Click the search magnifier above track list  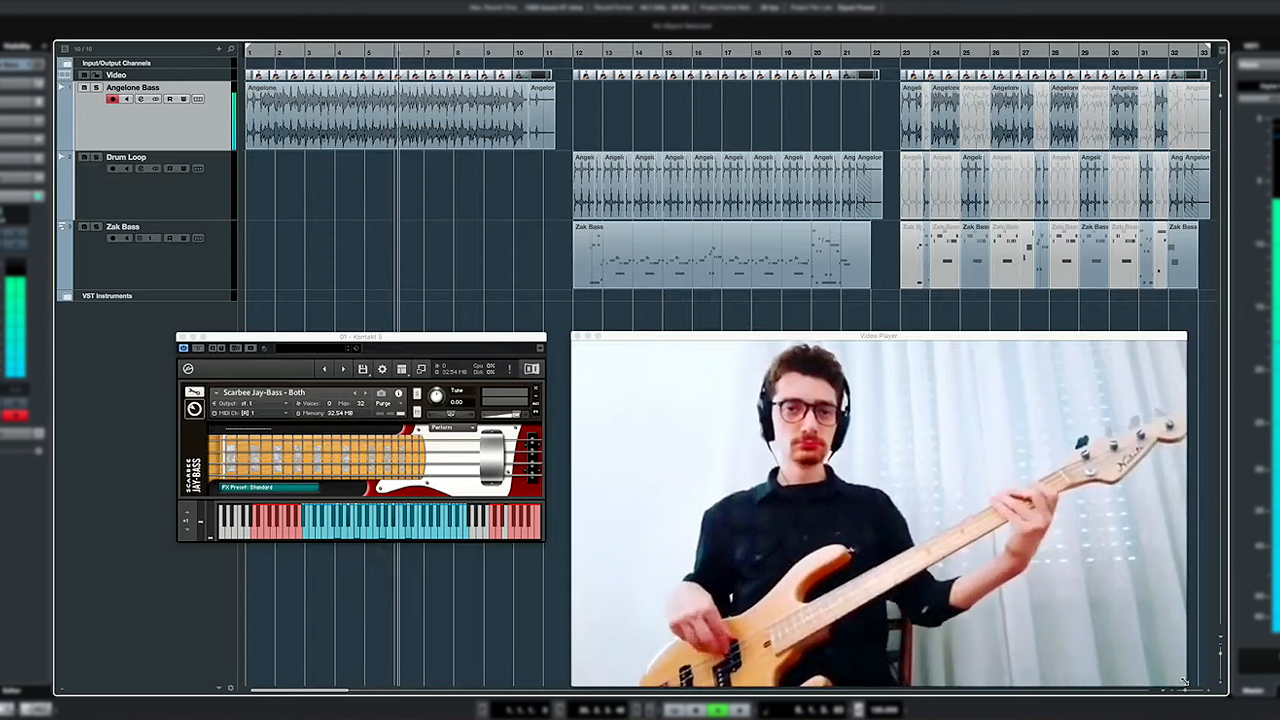[x=231, y=49]
